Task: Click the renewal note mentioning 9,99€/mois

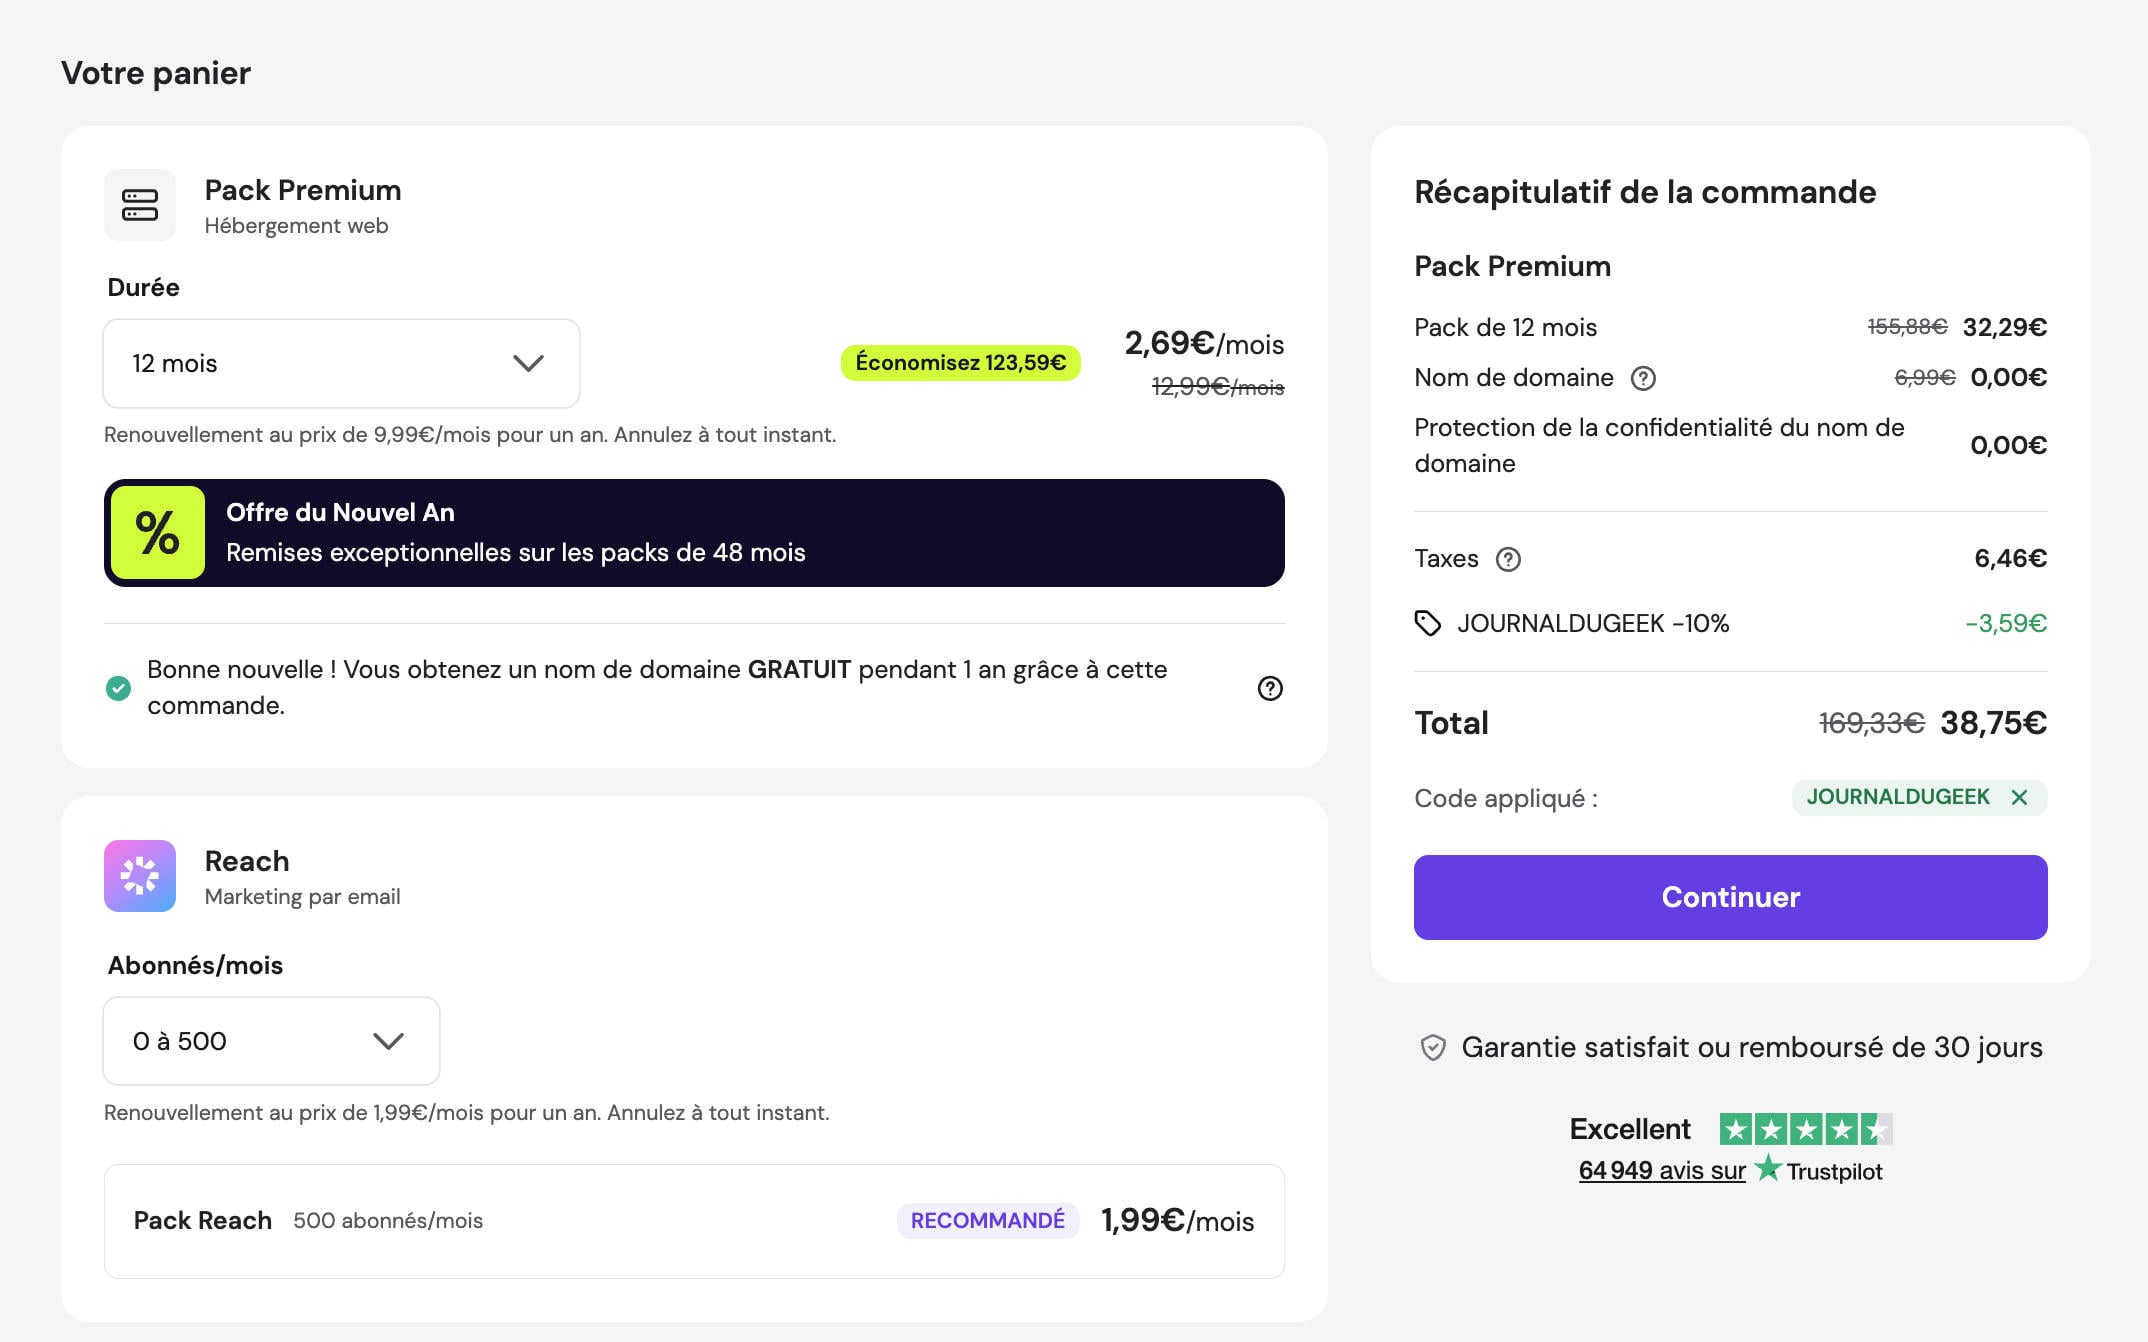Action: (470, 435)
